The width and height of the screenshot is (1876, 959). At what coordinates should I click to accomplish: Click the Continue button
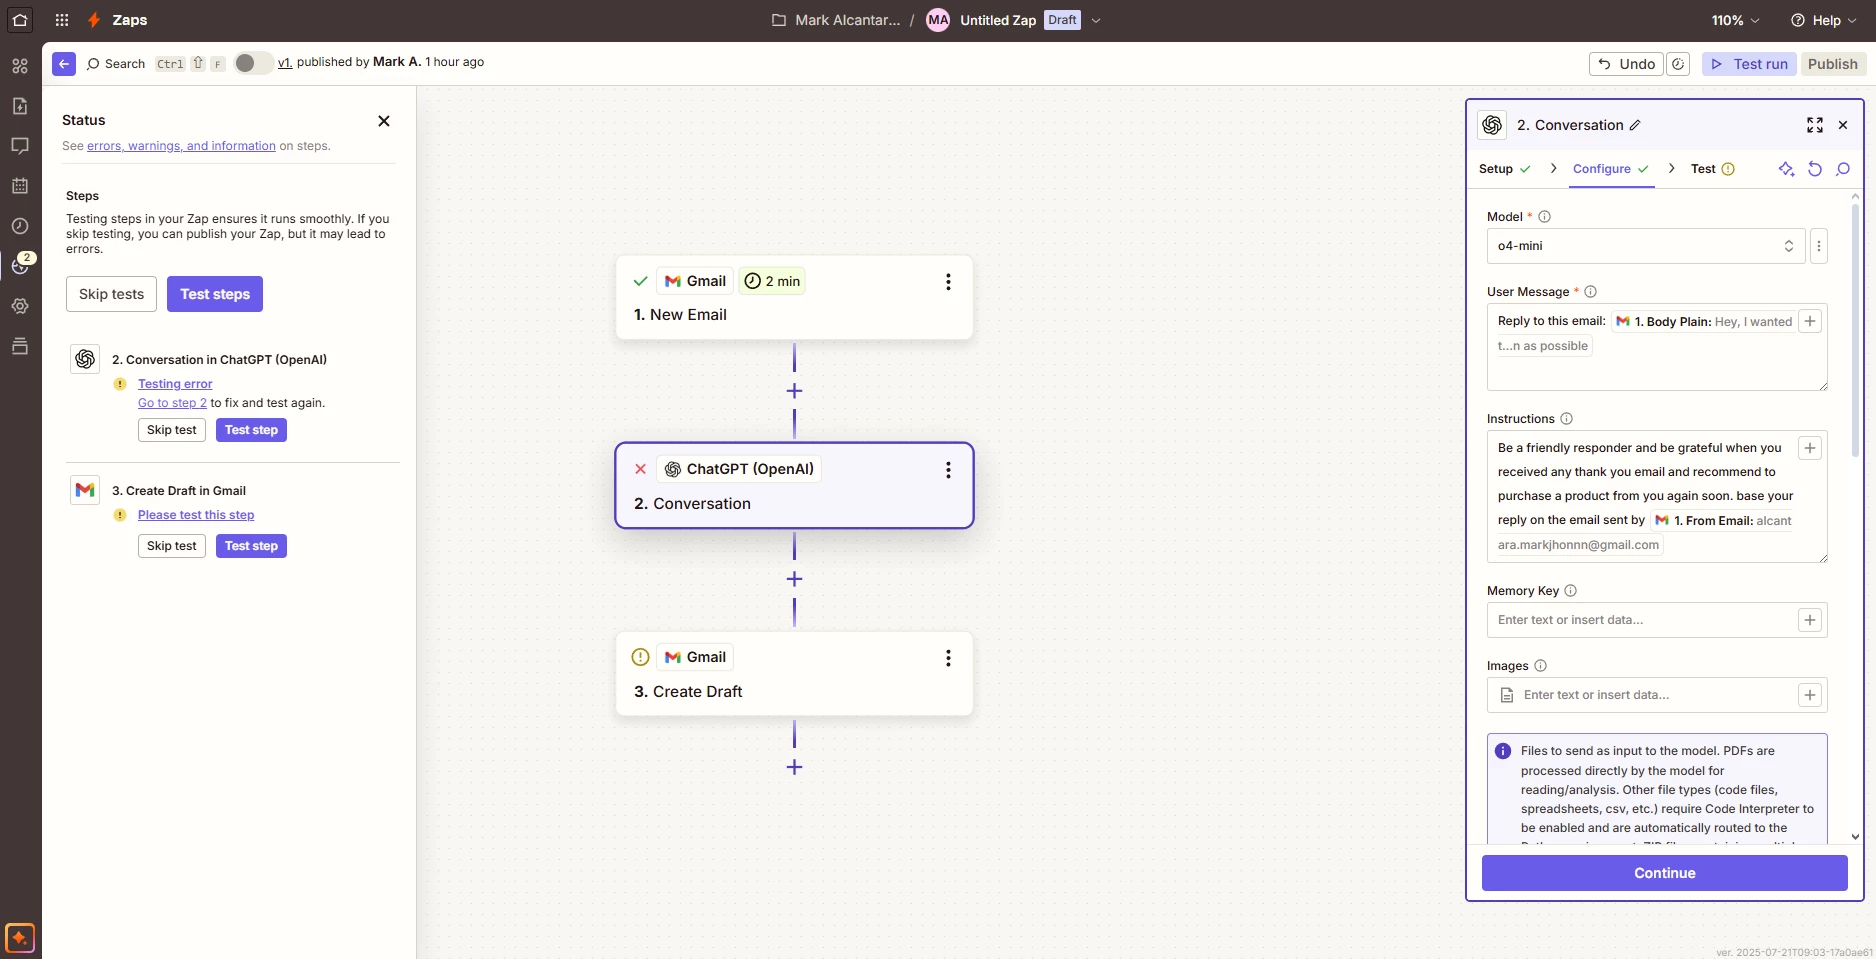tap(1665, 873)
